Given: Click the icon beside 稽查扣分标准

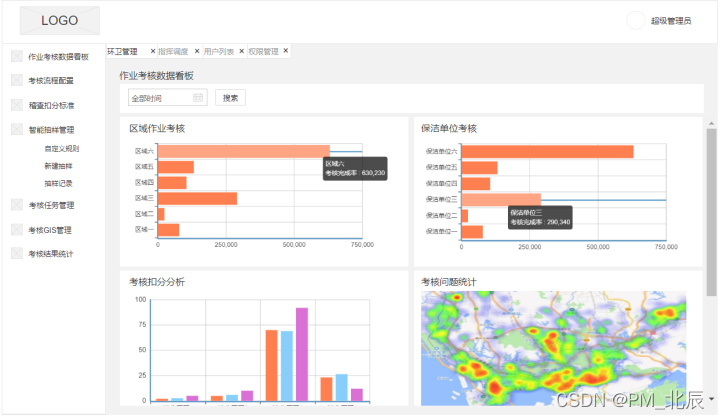Looking at the screenshot, I should click(17, 105).
